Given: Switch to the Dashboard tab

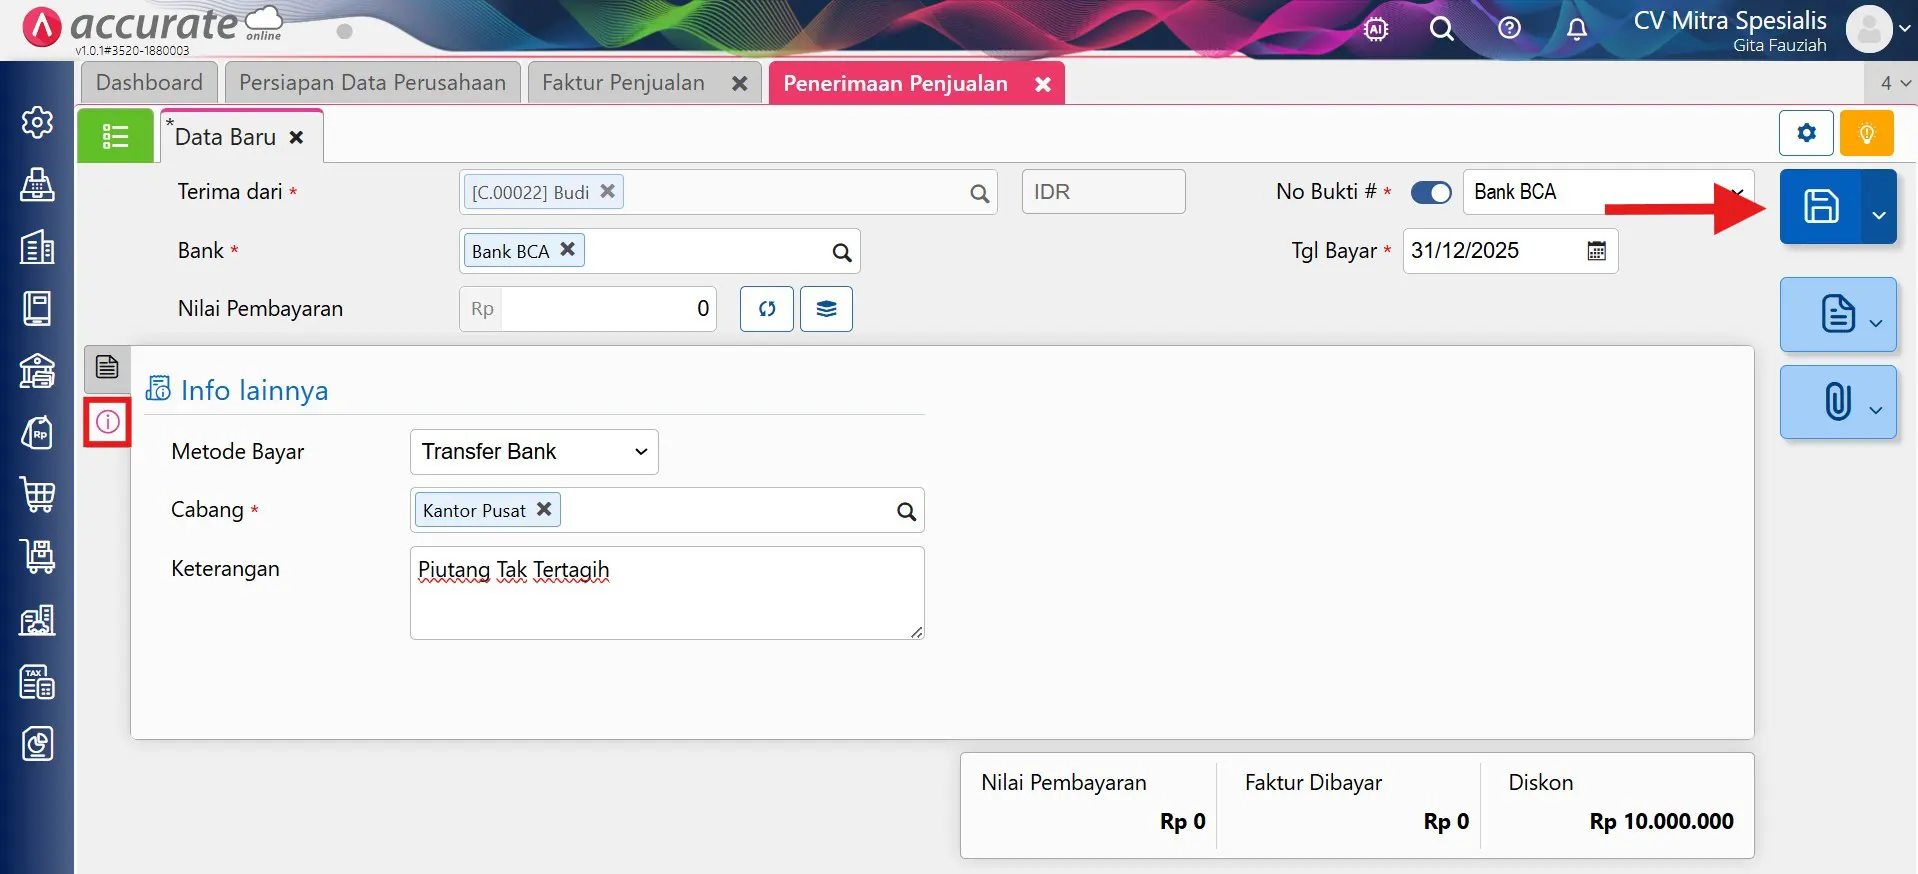Looking at the screenshot, I should (x=149, y=83).
